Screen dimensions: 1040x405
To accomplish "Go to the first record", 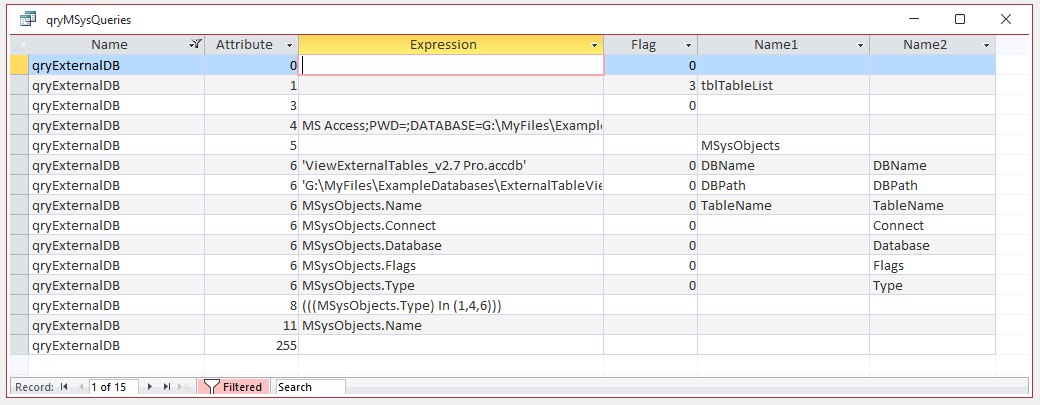I will point(64,386).
